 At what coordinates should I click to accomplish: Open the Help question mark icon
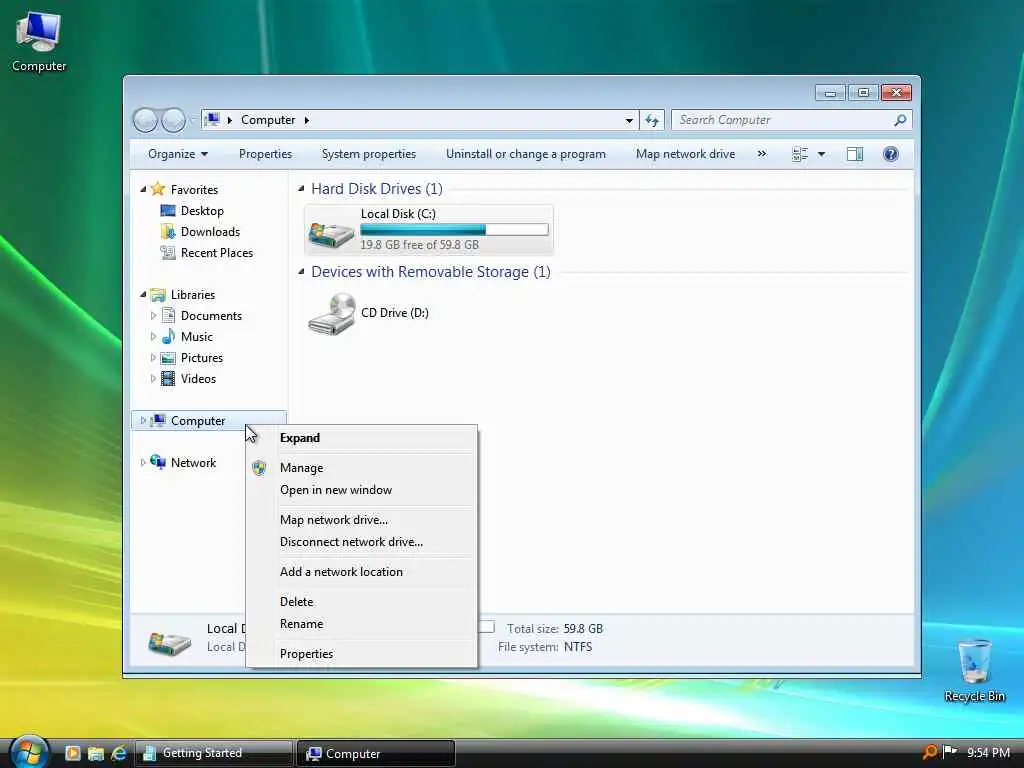click(890, 154)
